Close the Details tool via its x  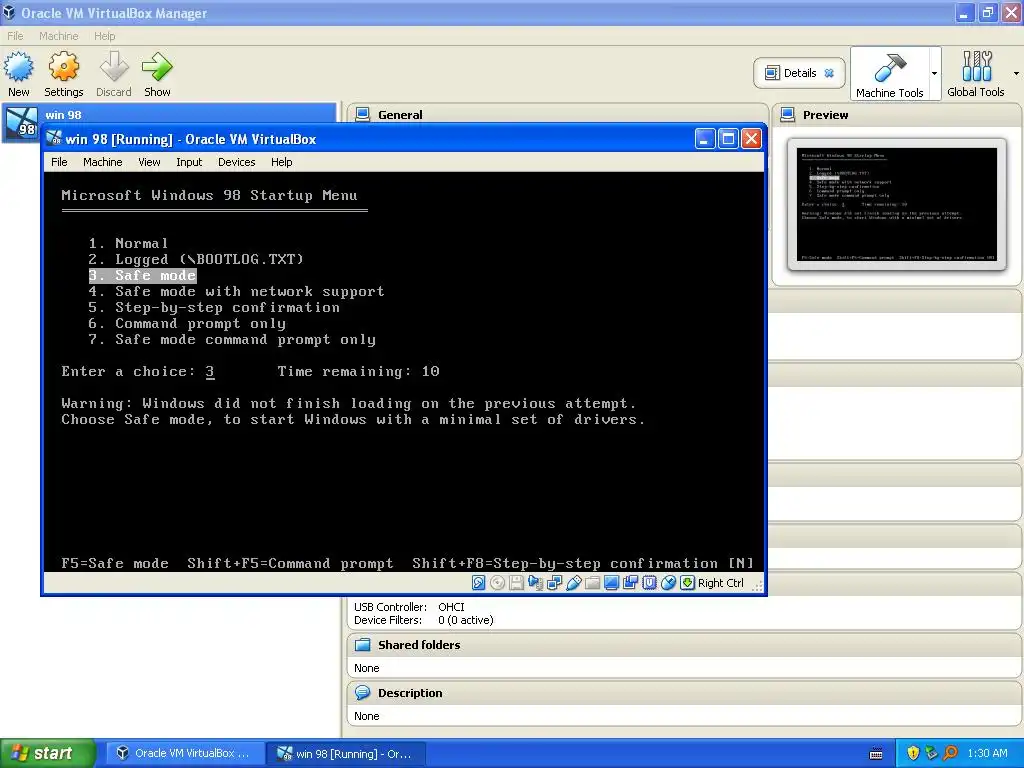click(829, 72)
